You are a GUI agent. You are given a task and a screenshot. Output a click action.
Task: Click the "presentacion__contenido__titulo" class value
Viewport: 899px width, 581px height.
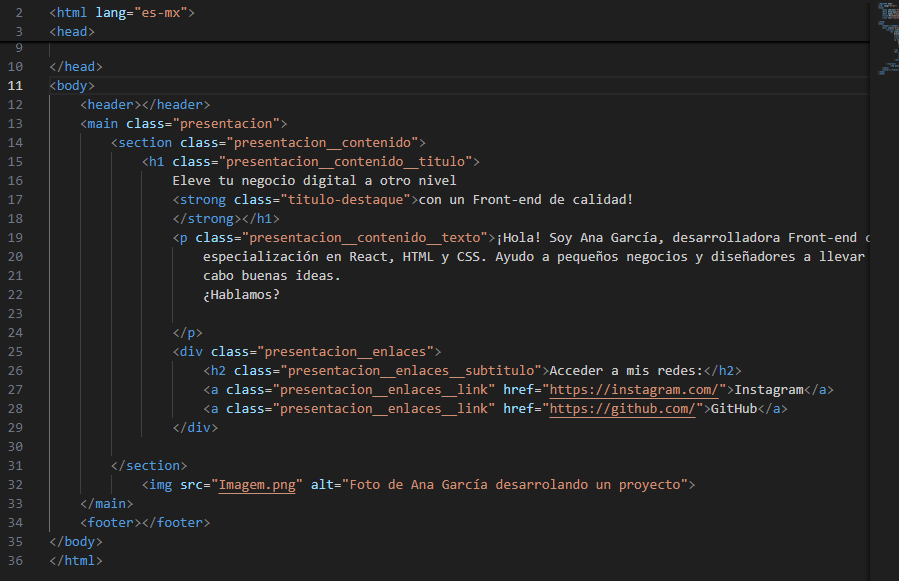[345, 161]
